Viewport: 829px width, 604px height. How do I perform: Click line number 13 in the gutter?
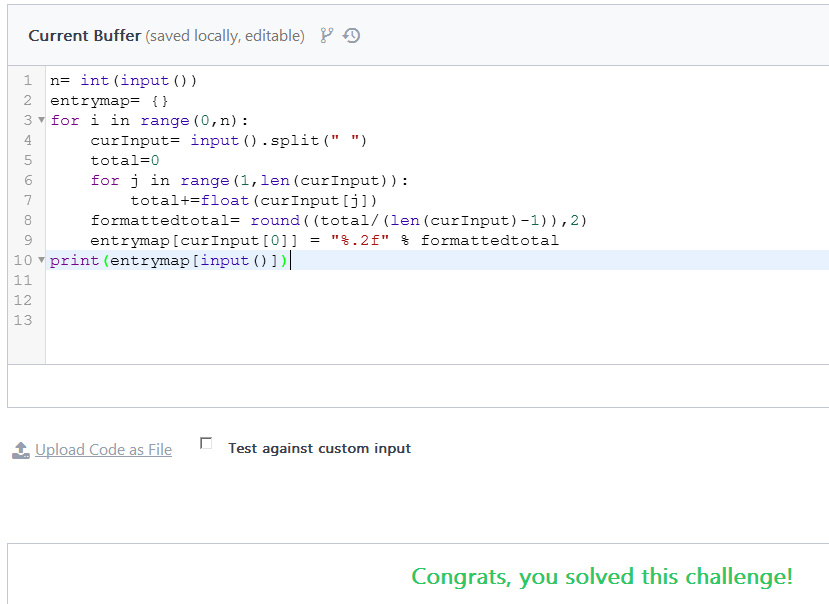[x=23, y=320]
